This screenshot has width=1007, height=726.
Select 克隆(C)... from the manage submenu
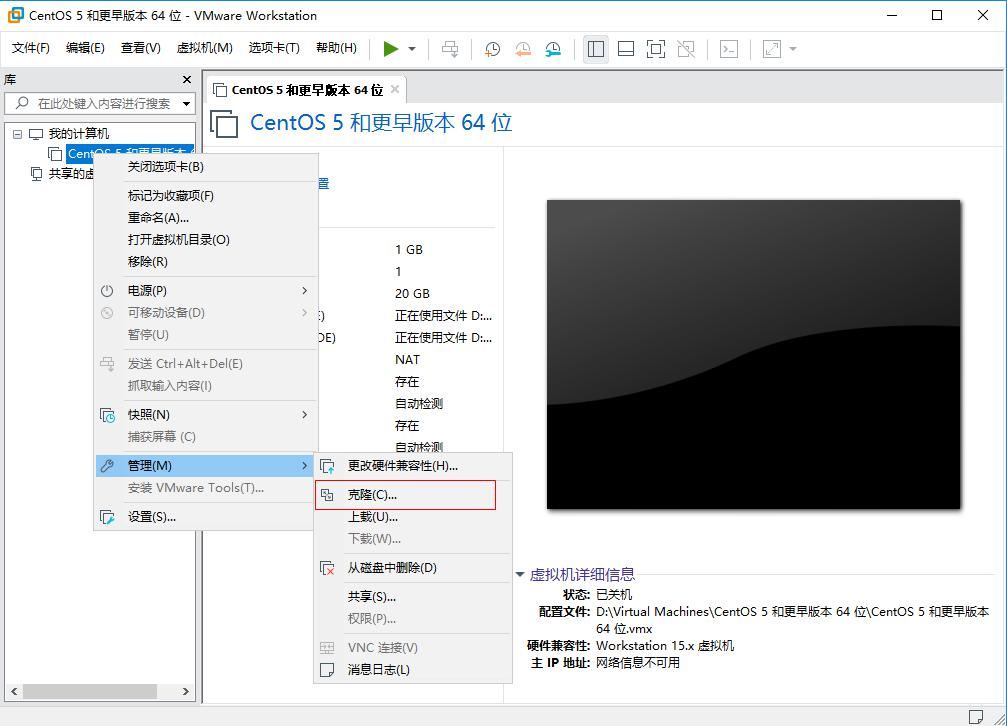pyautogui.click(x=372, y=495)
